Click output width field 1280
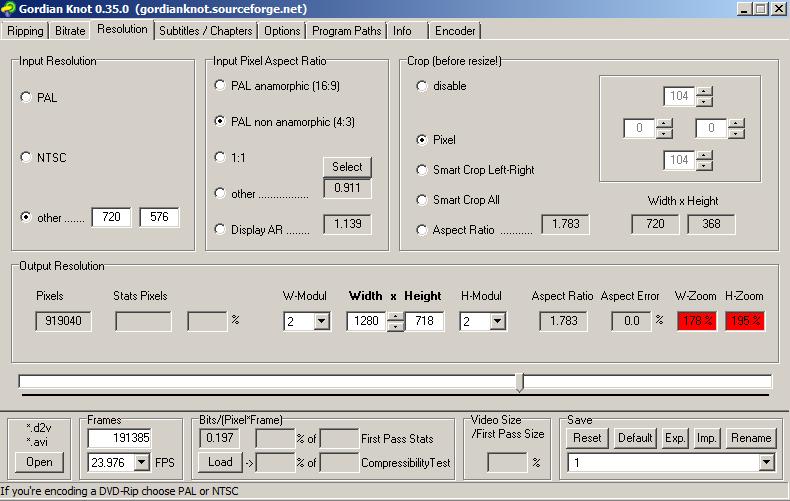Screen dimensions: 790x501 click(x=367, y=321)
